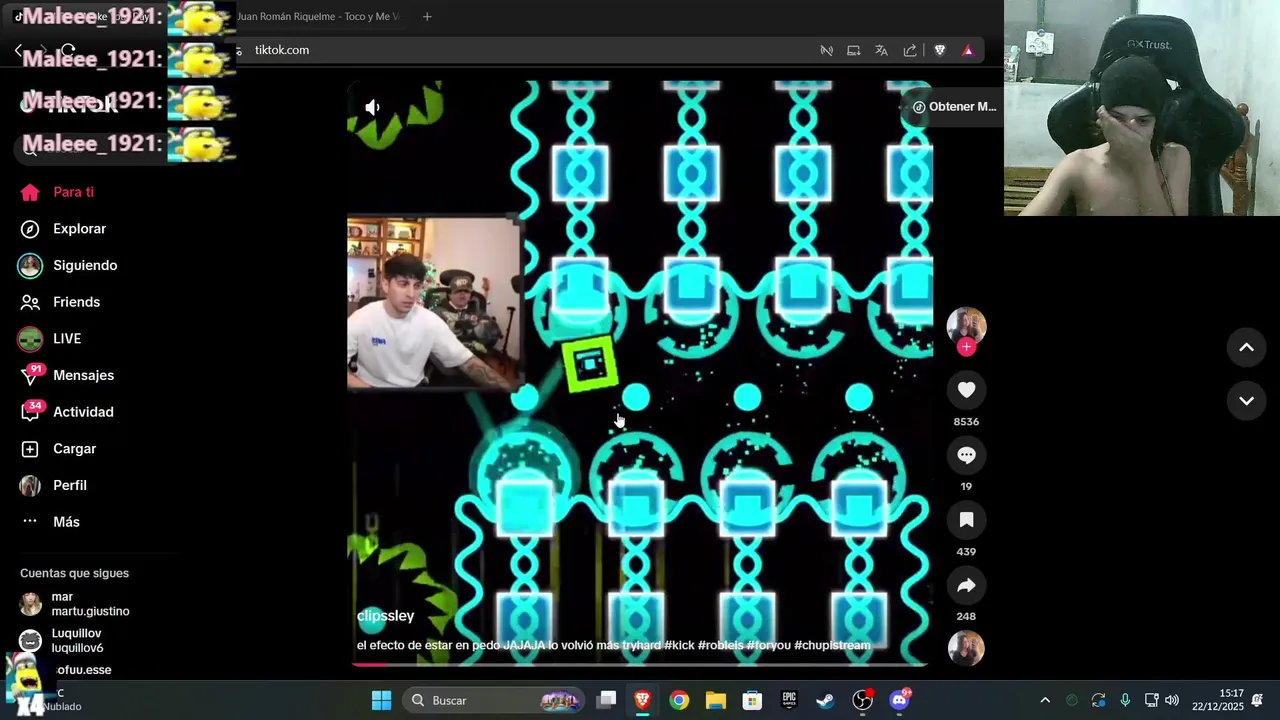Click the crossed-out media icon in address bar

click(826, 50)
